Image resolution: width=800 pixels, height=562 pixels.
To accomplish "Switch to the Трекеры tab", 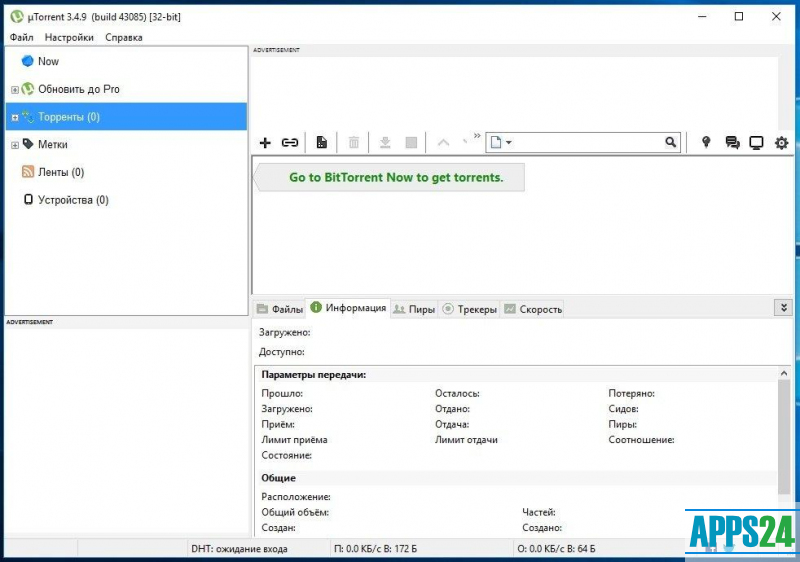I will click(469, 309).
